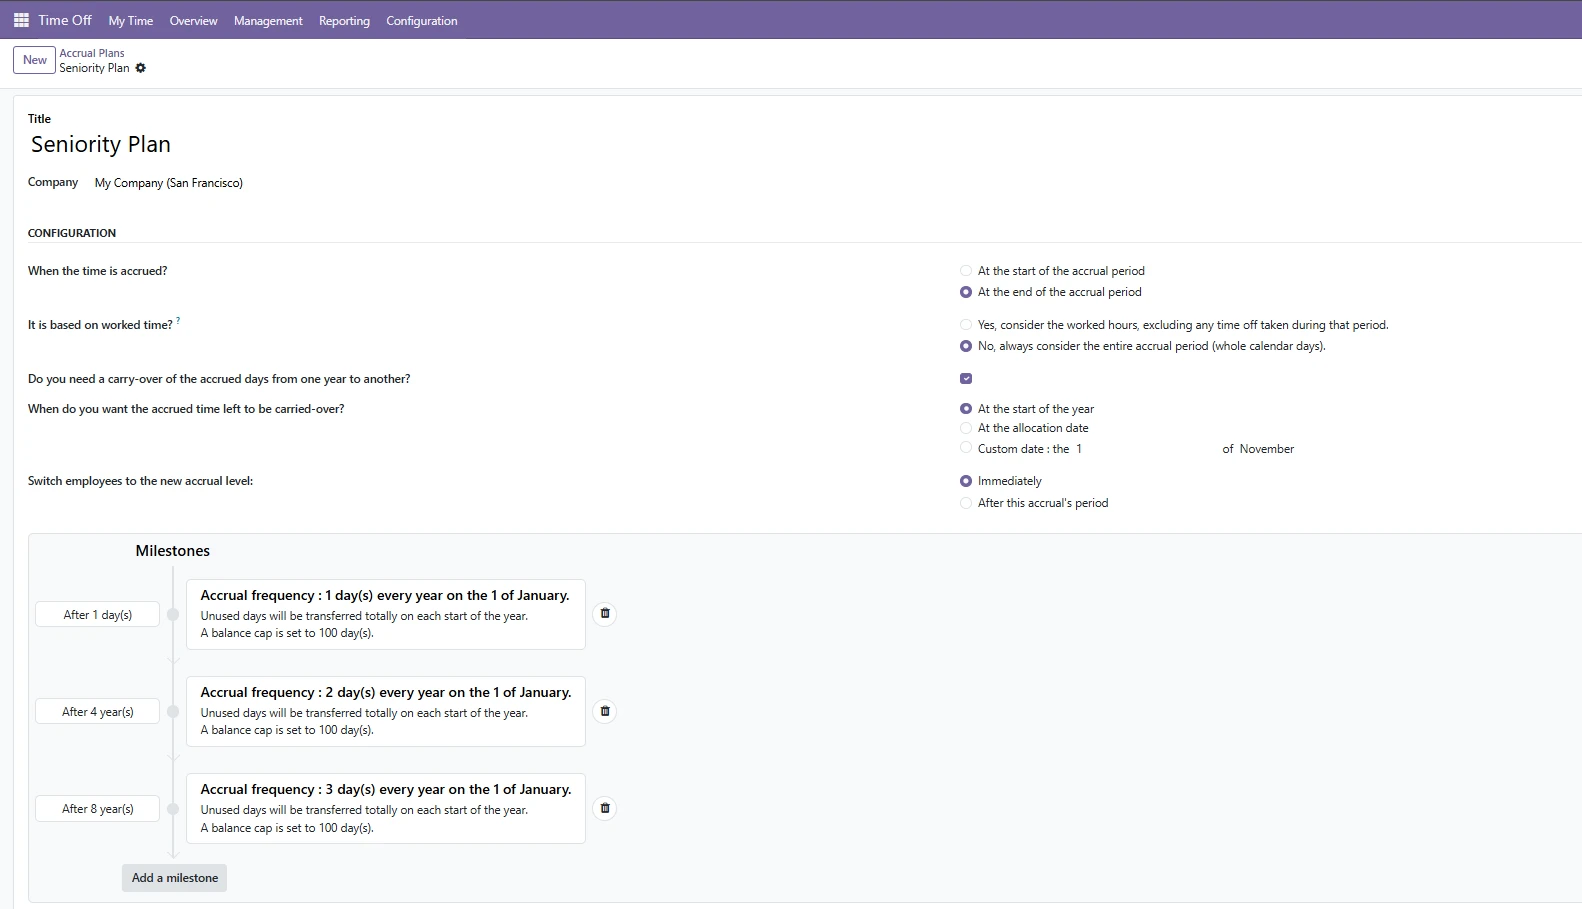Viewport: 1582px width, 909px height.
Task: Click the New button
Action: [35, 60]
